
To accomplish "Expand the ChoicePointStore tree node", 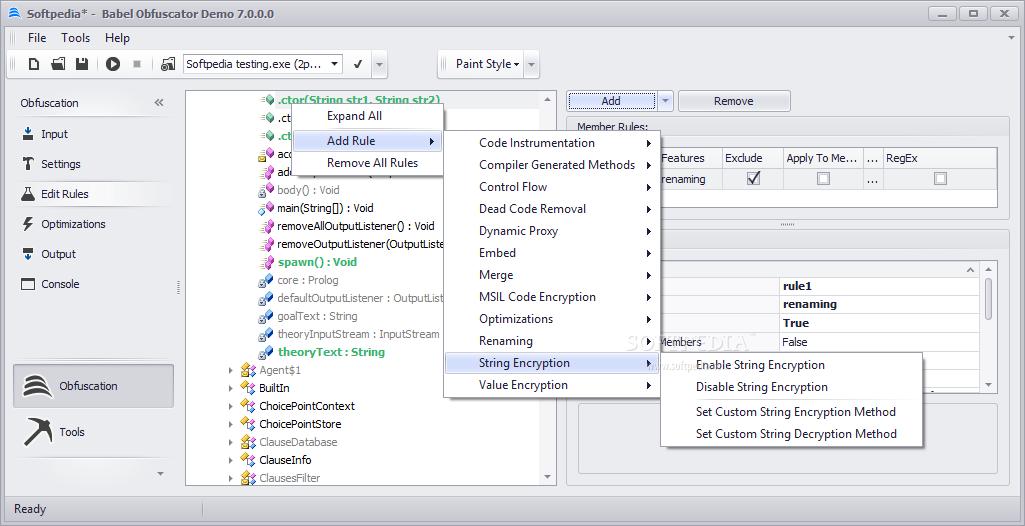I will tap(230, 424).
